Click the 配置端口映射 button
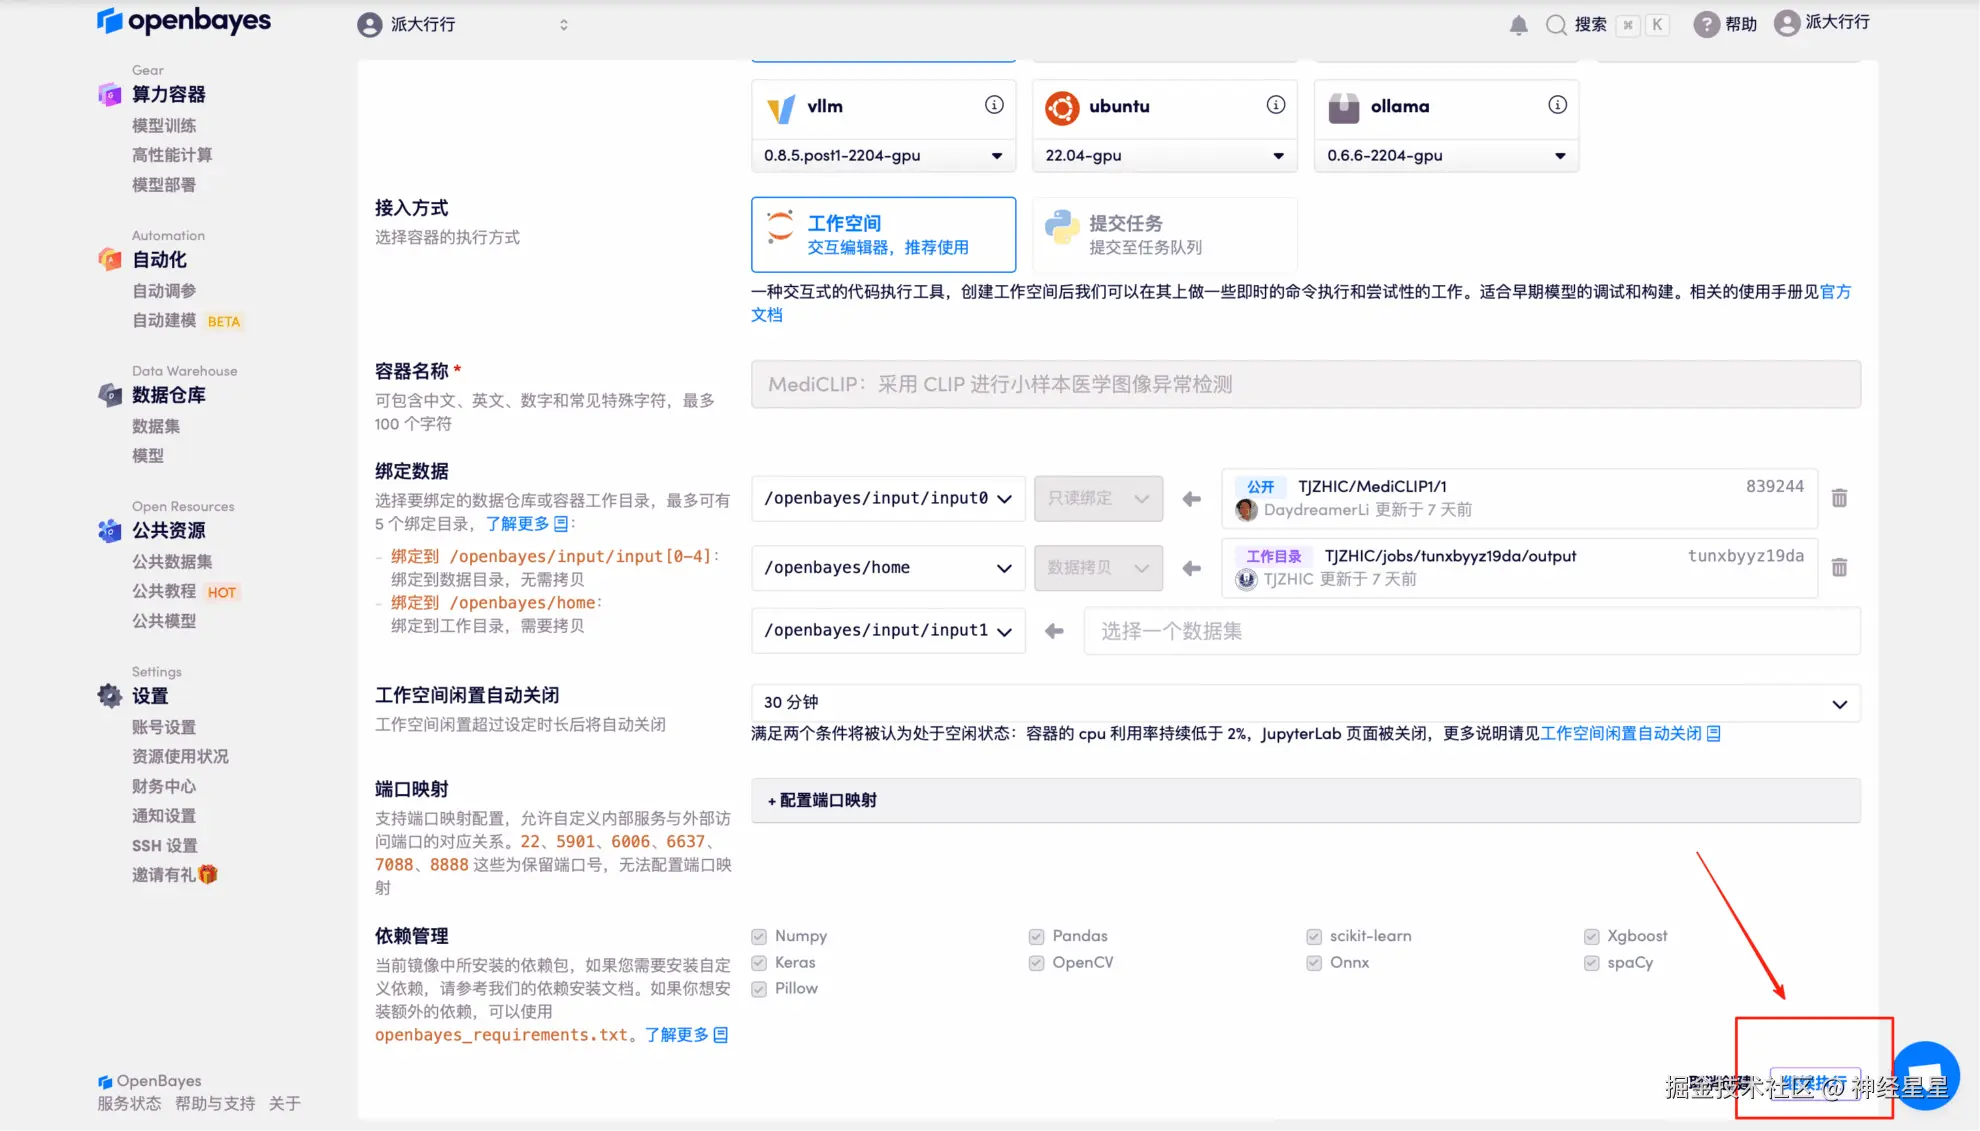1980x1131 pixels. point(822,801)
